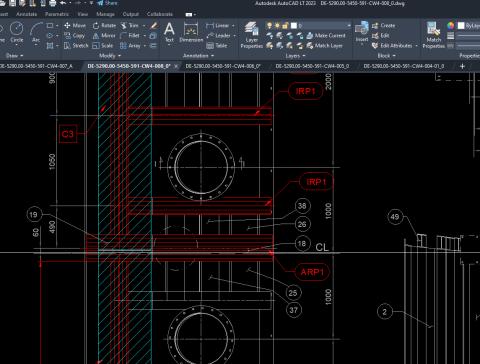Click Match Layer button
This screenshot has height=364, width=480.
325,45
